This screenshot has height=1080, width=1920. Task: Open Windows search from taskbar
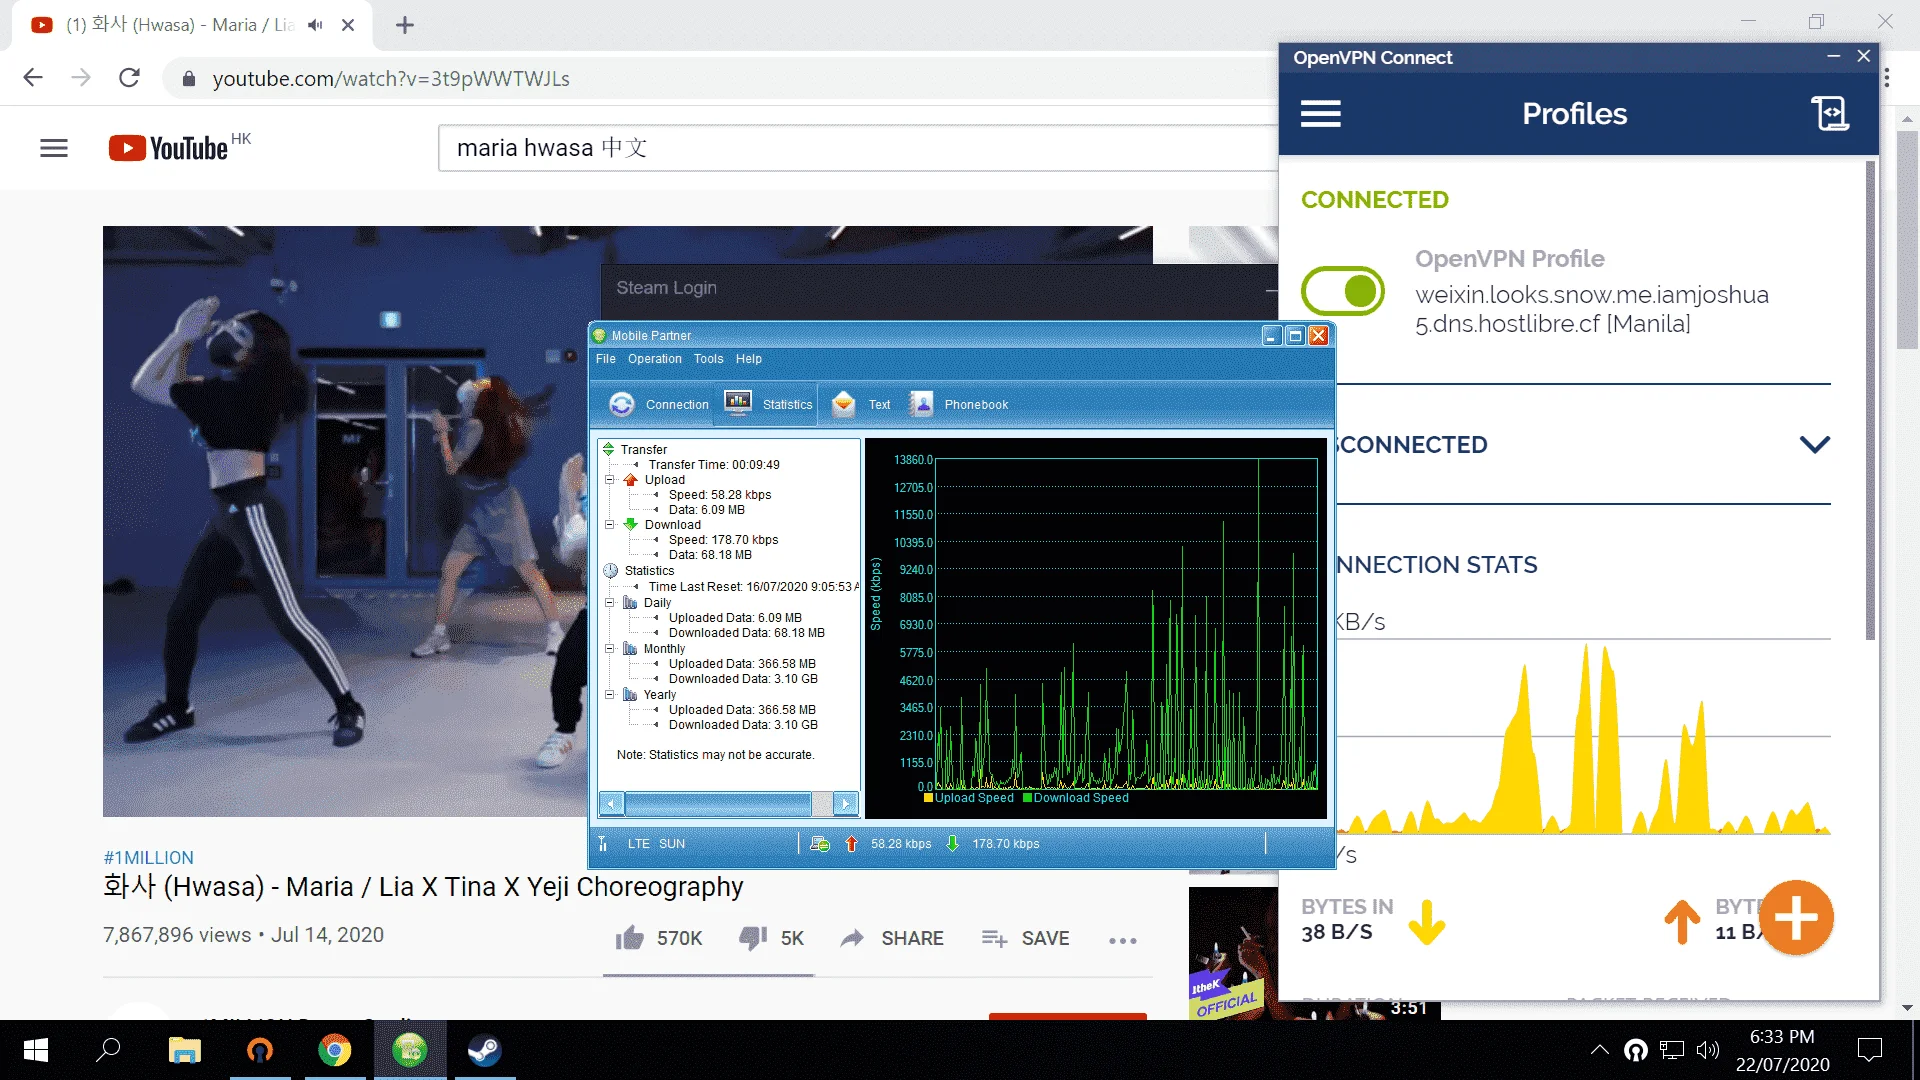point(108,1050)
